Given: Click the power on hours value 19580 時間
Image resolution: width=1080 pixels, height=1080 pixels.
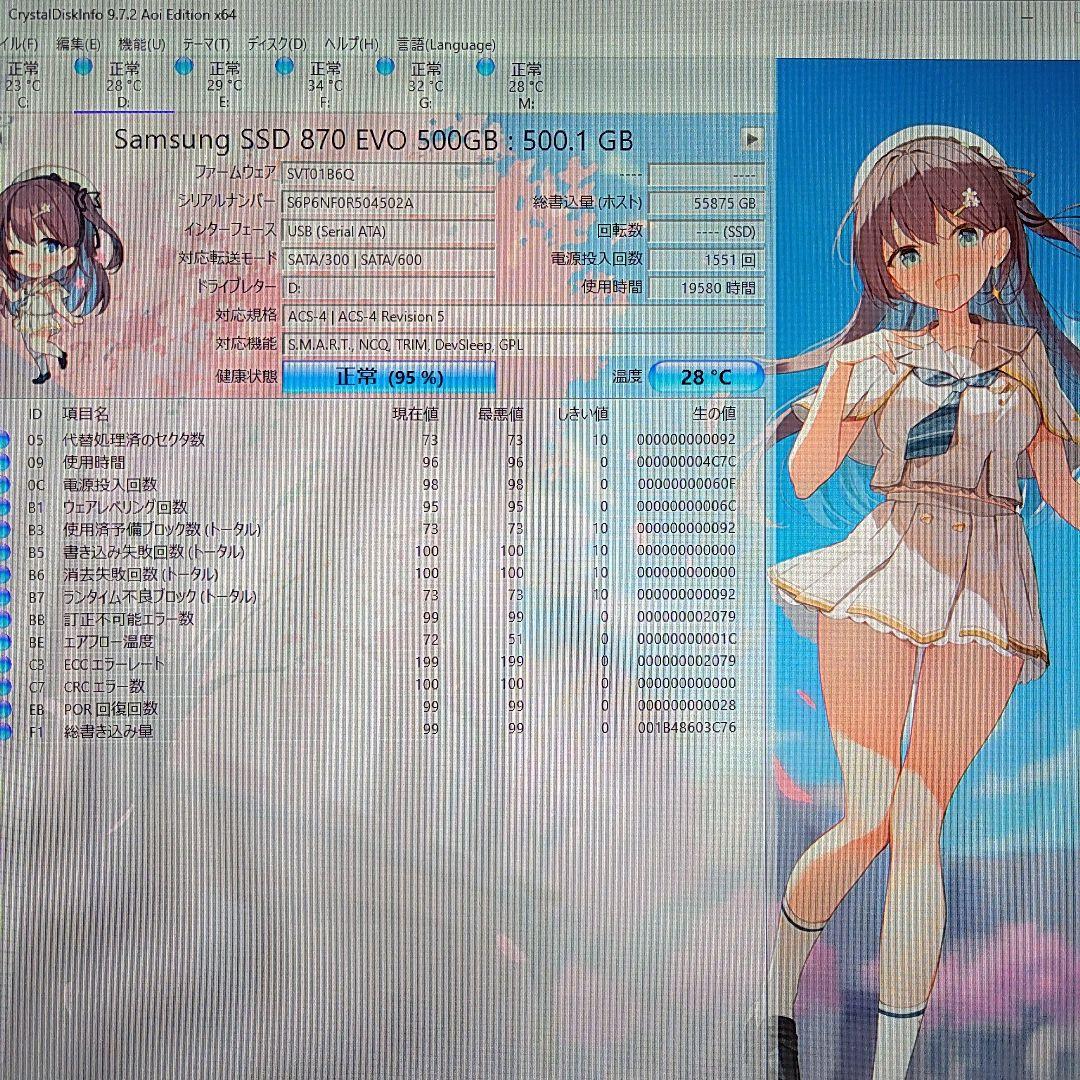Looking at the screenshot, I should 707,288.
